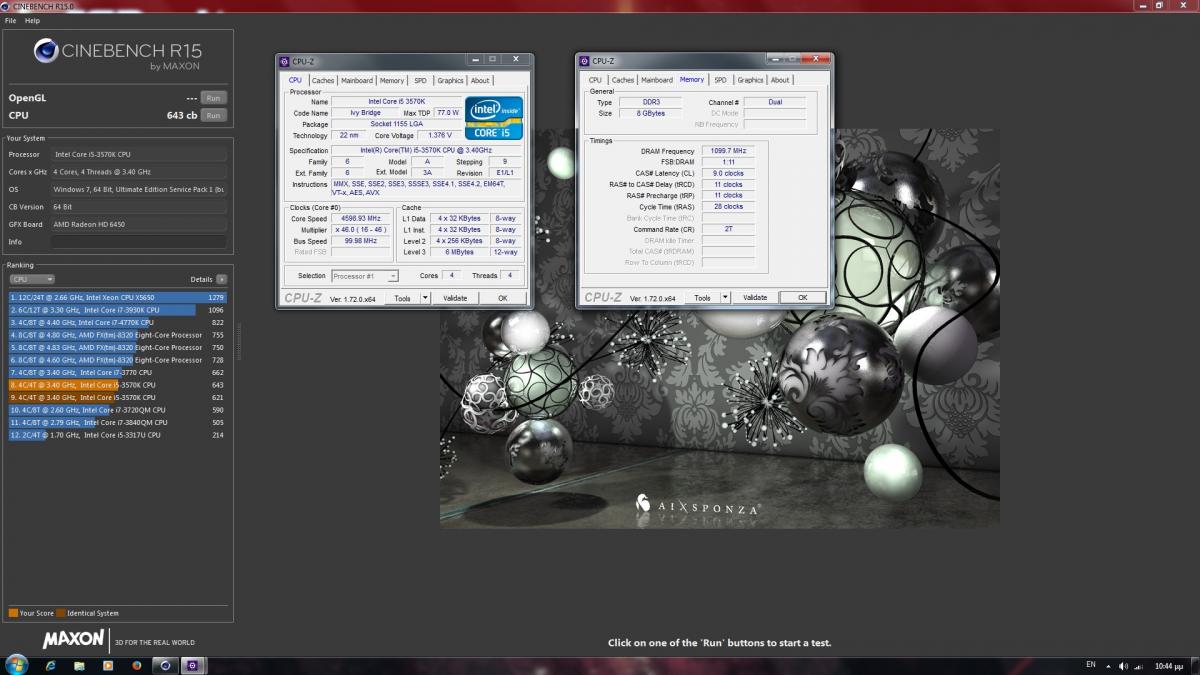Click Validate in left CPU-Z window

(455, 298)
